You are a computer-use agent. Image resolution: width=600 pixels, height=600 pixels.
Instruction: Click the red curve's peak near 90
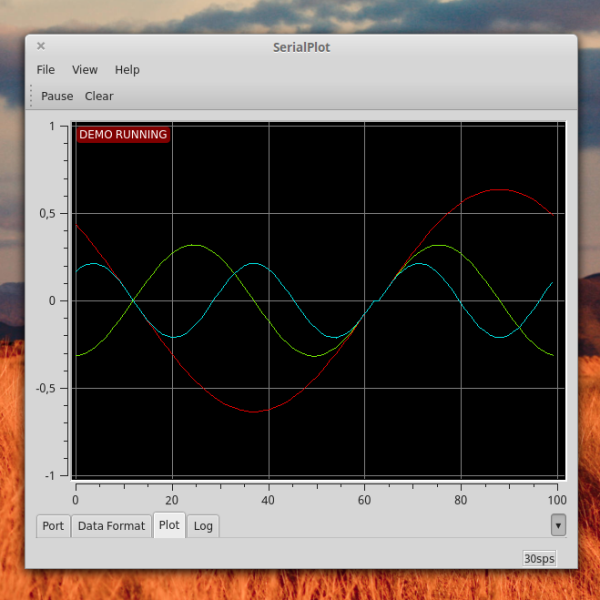(x=499, y=189)
